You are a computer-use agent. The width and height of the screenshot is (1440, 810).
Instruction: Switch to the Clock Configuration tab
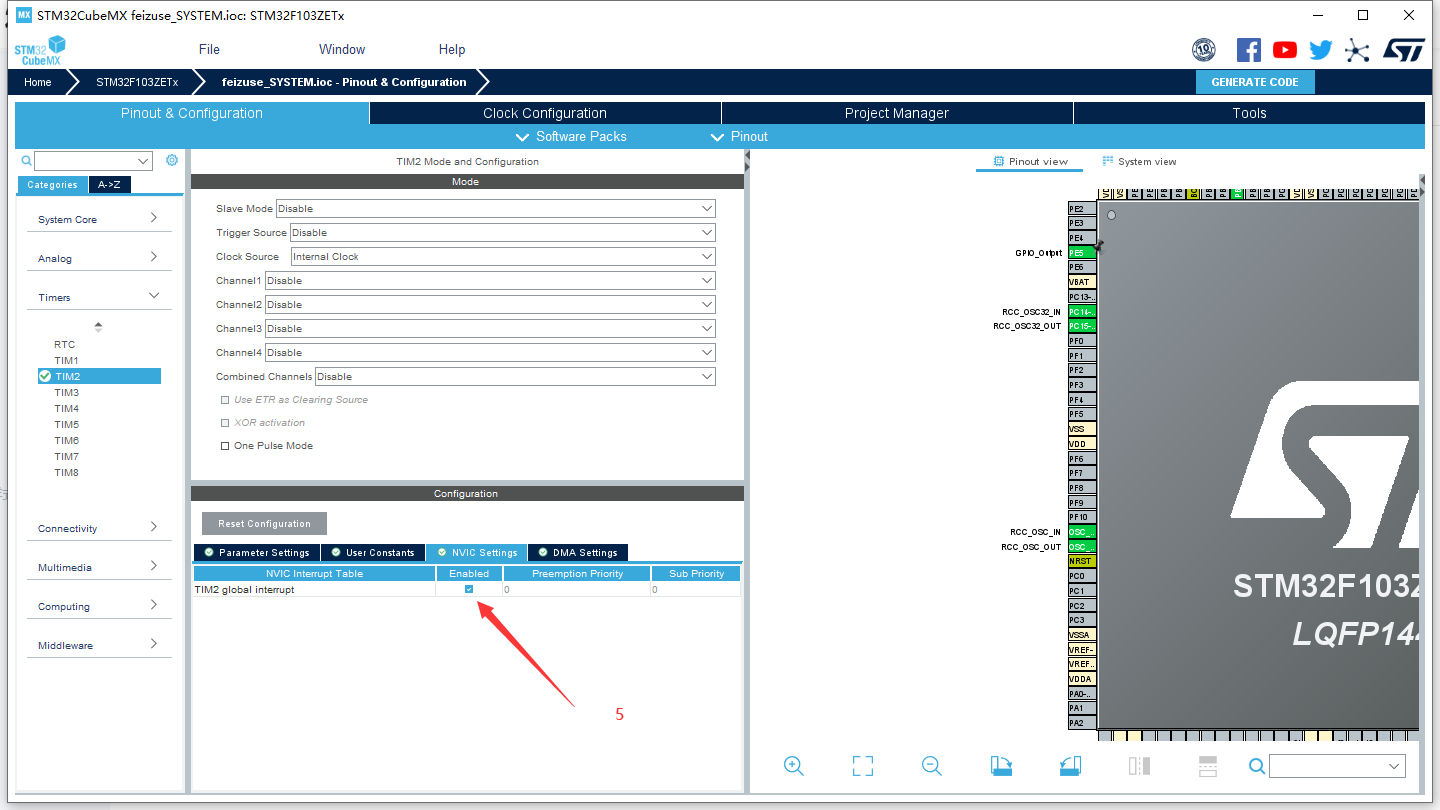545,113
